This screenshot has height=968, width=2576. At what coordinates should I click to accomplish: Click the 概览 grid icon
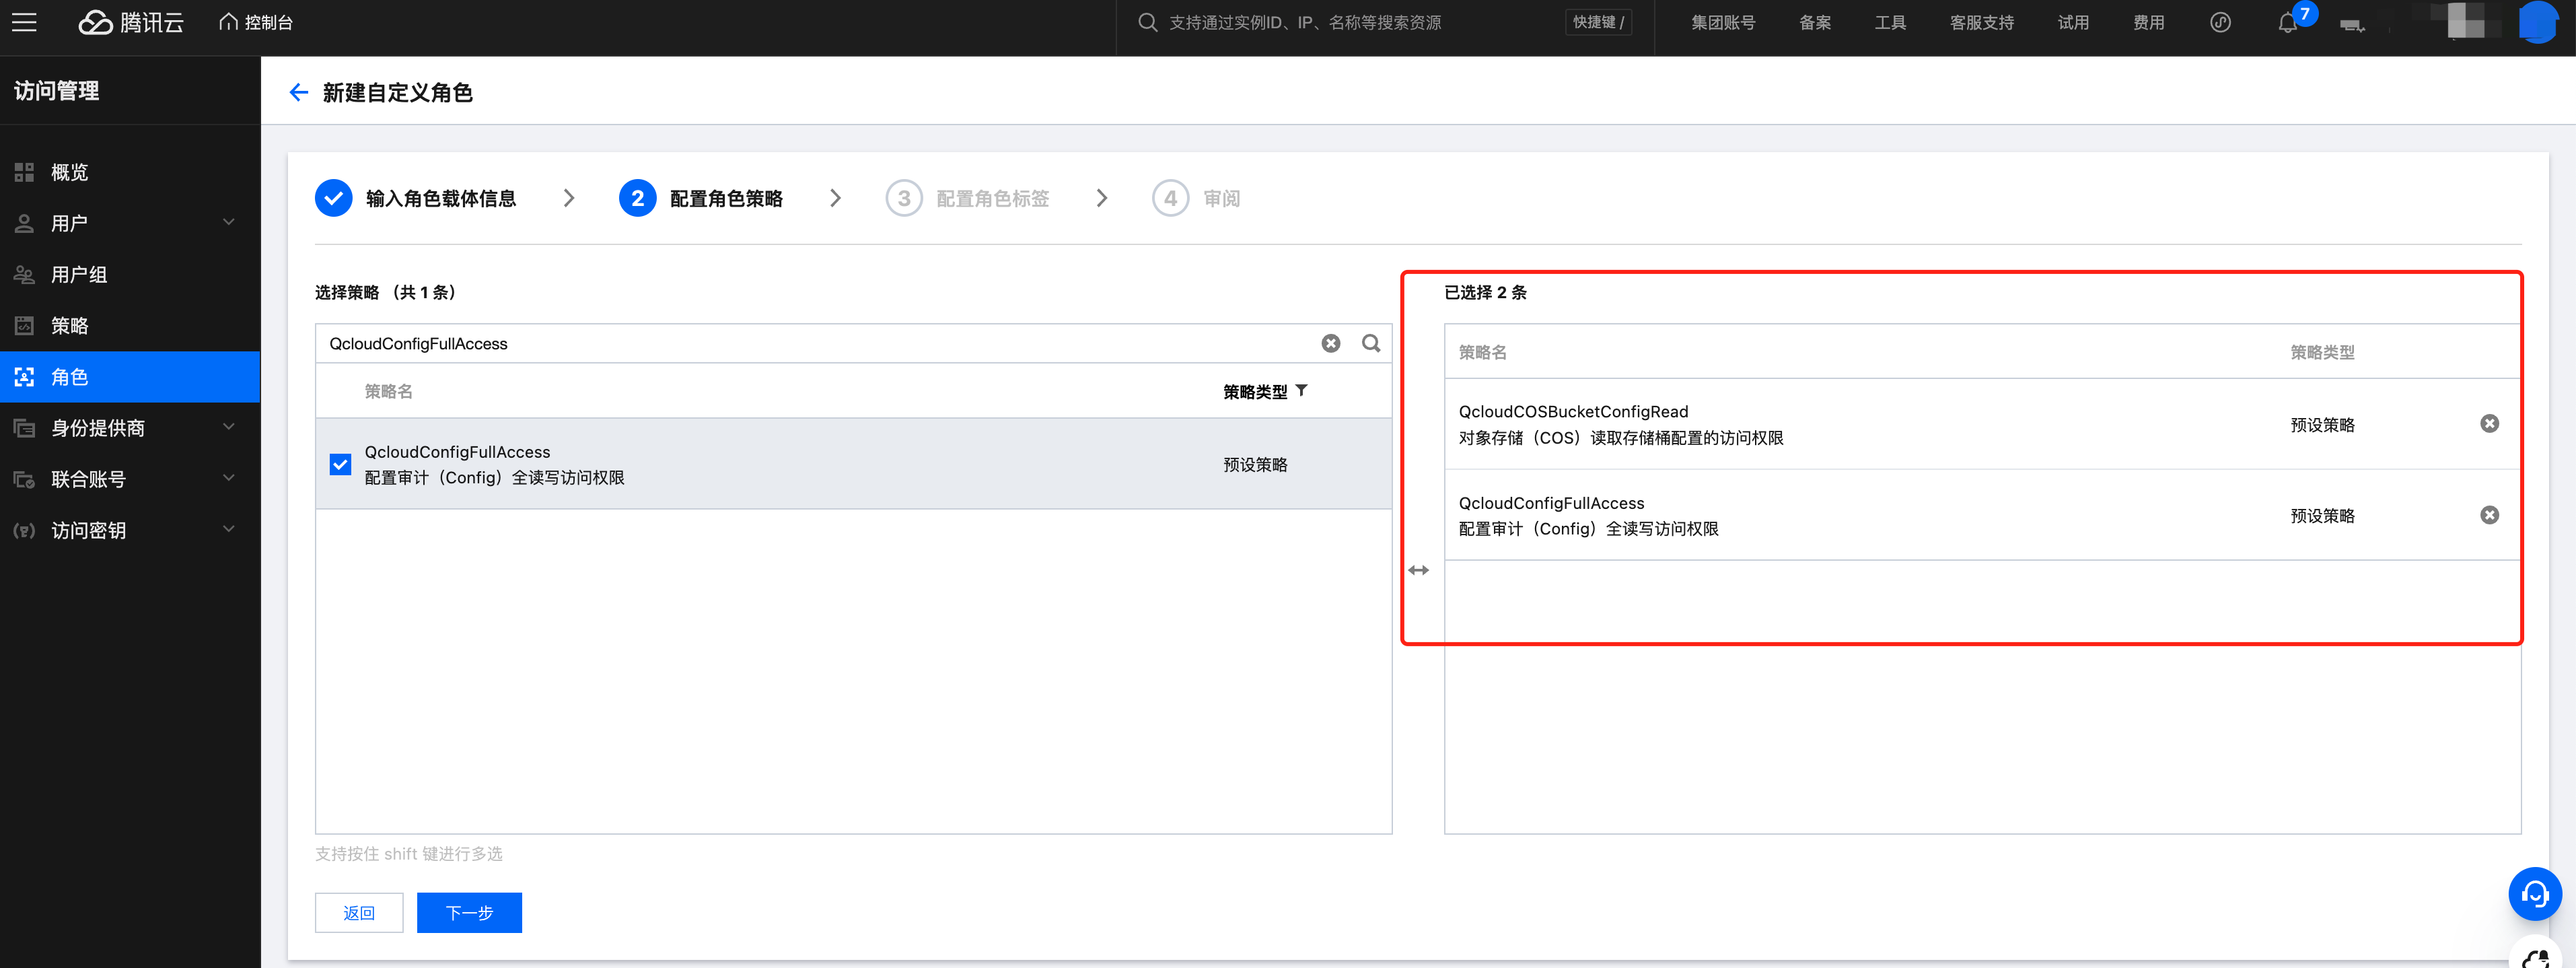[24, 172]
